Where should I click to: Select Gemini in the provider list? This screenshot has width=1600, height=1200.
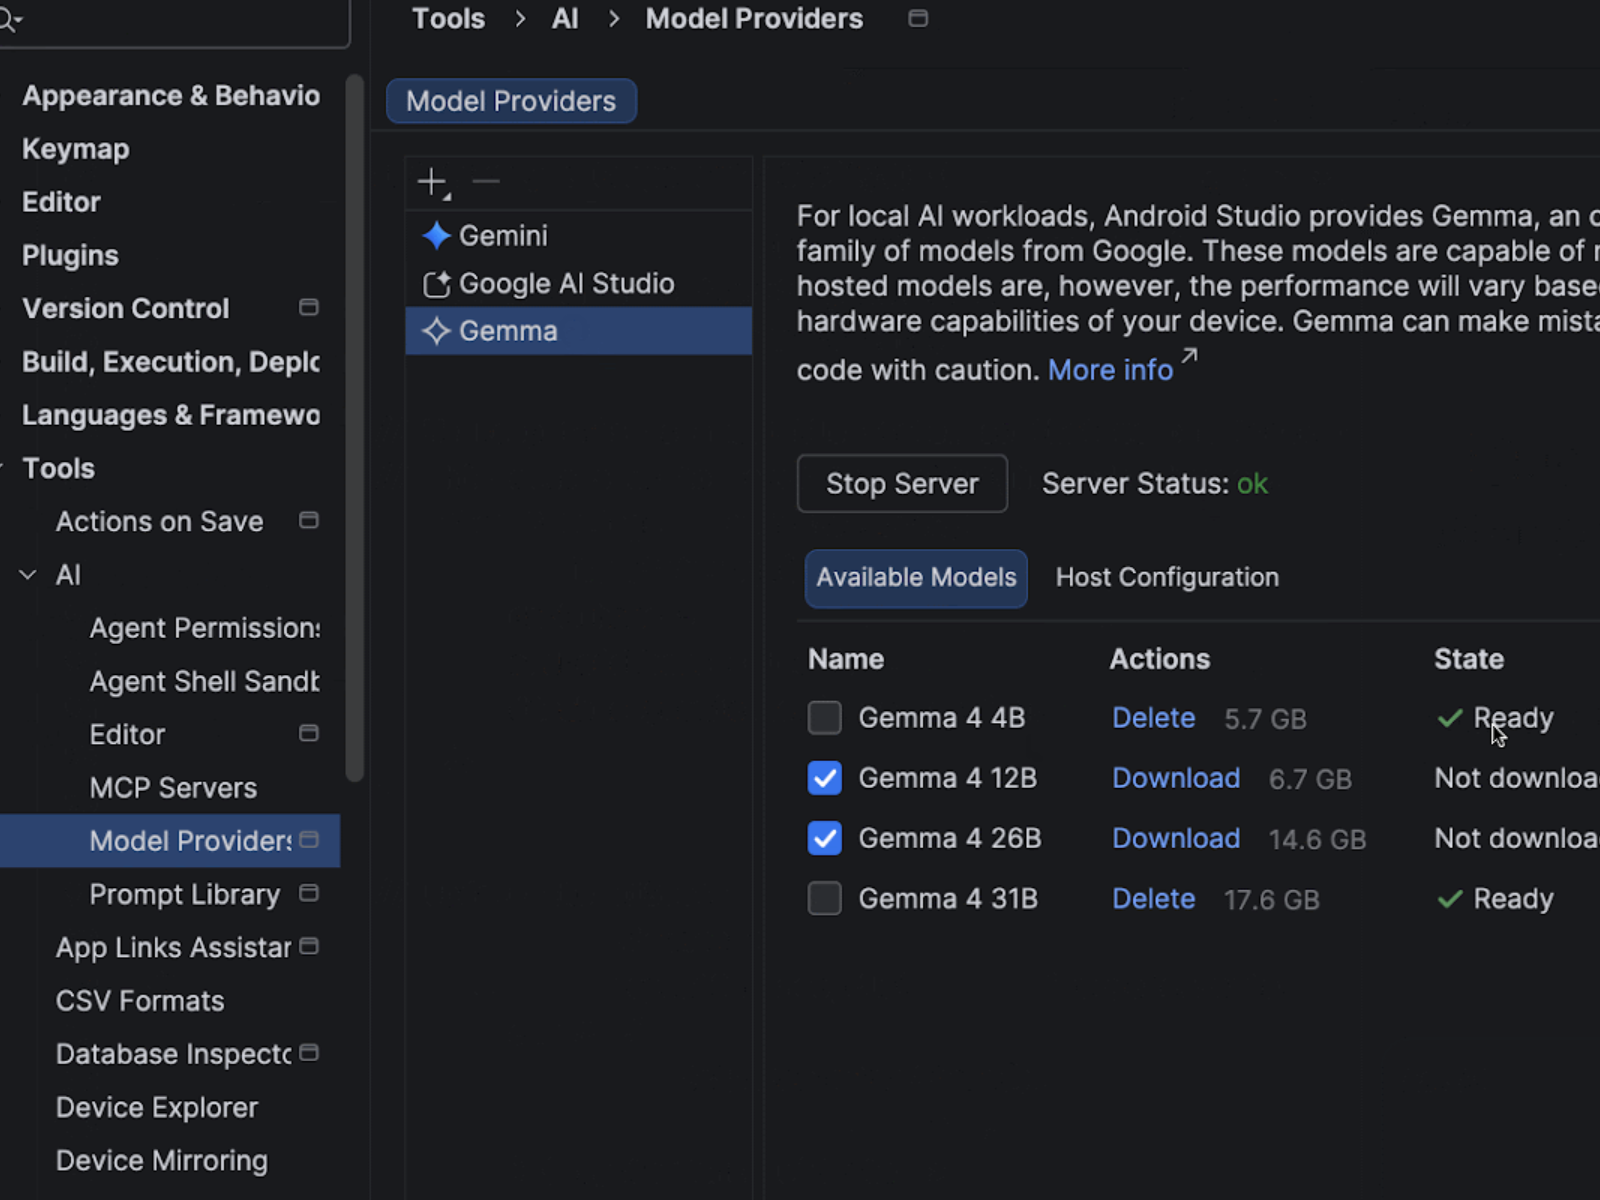point(579,236)
